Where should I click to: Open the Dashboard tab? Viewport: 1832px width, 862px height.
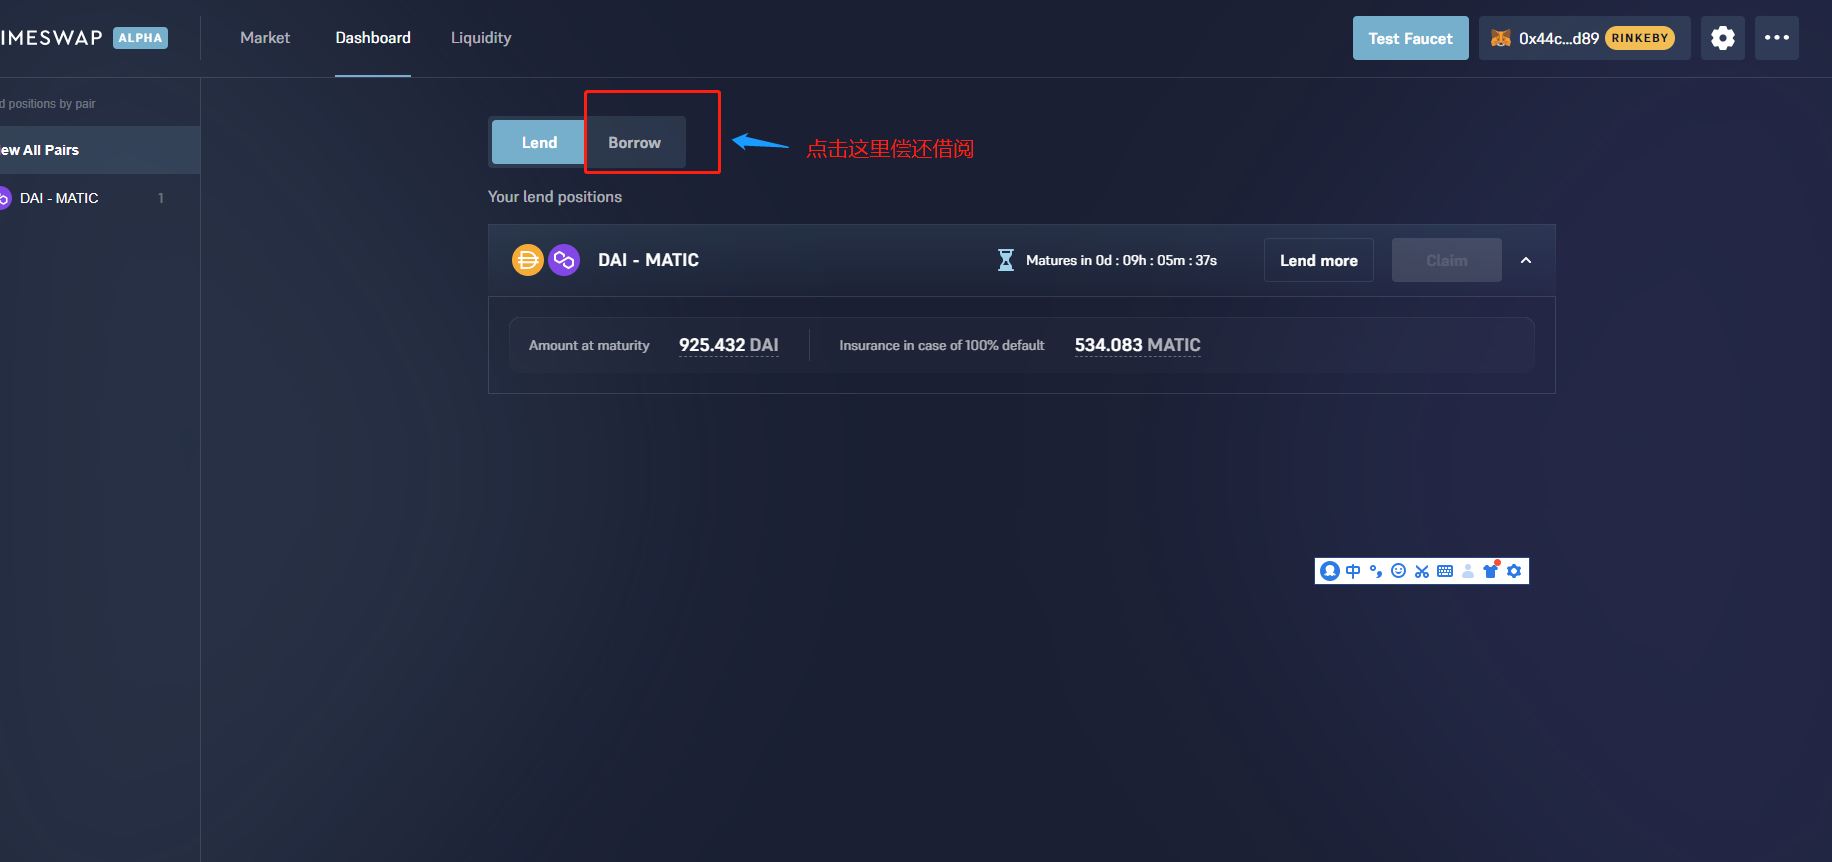(x=373, y=38)
